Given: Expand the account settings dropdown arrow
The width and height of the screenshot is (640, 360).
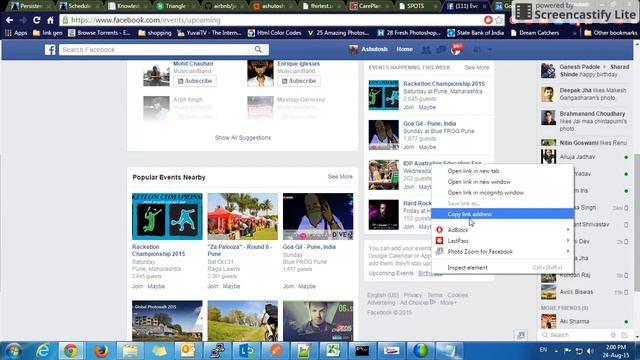Looking at the screenshot, I should click(489, 49).
